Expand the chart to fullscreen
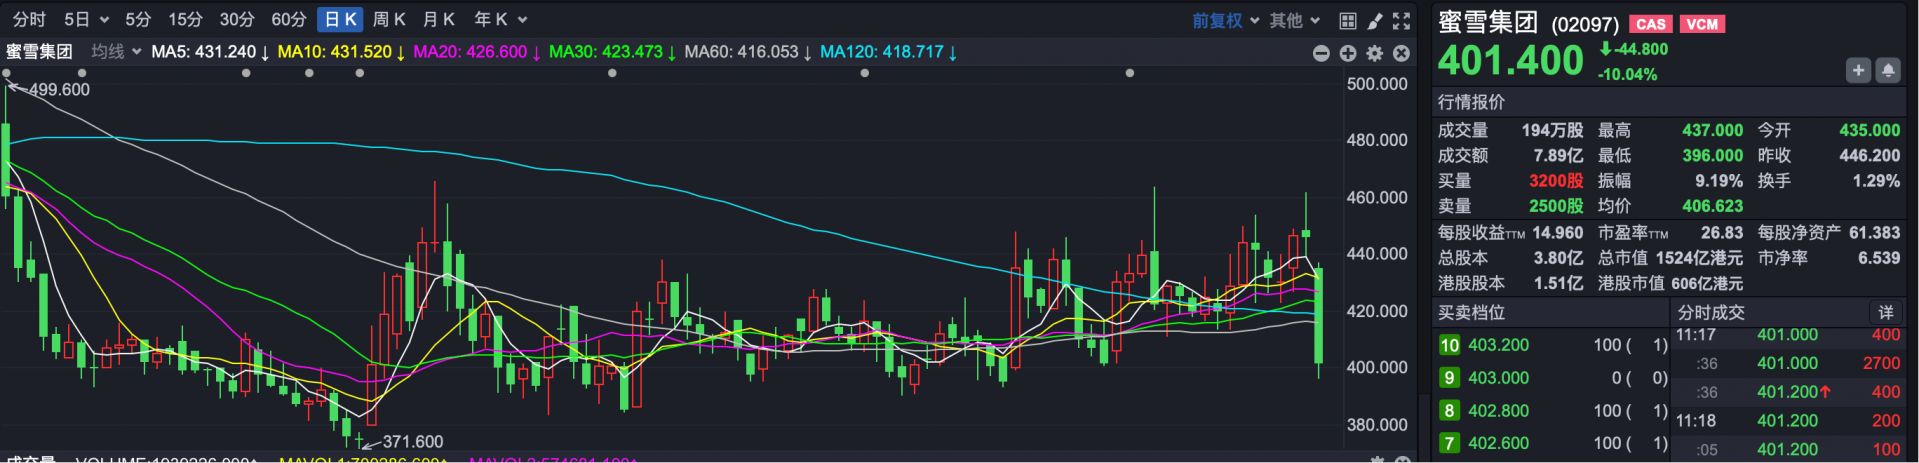The image size is (1919, 463). (x=1402, y=21)
